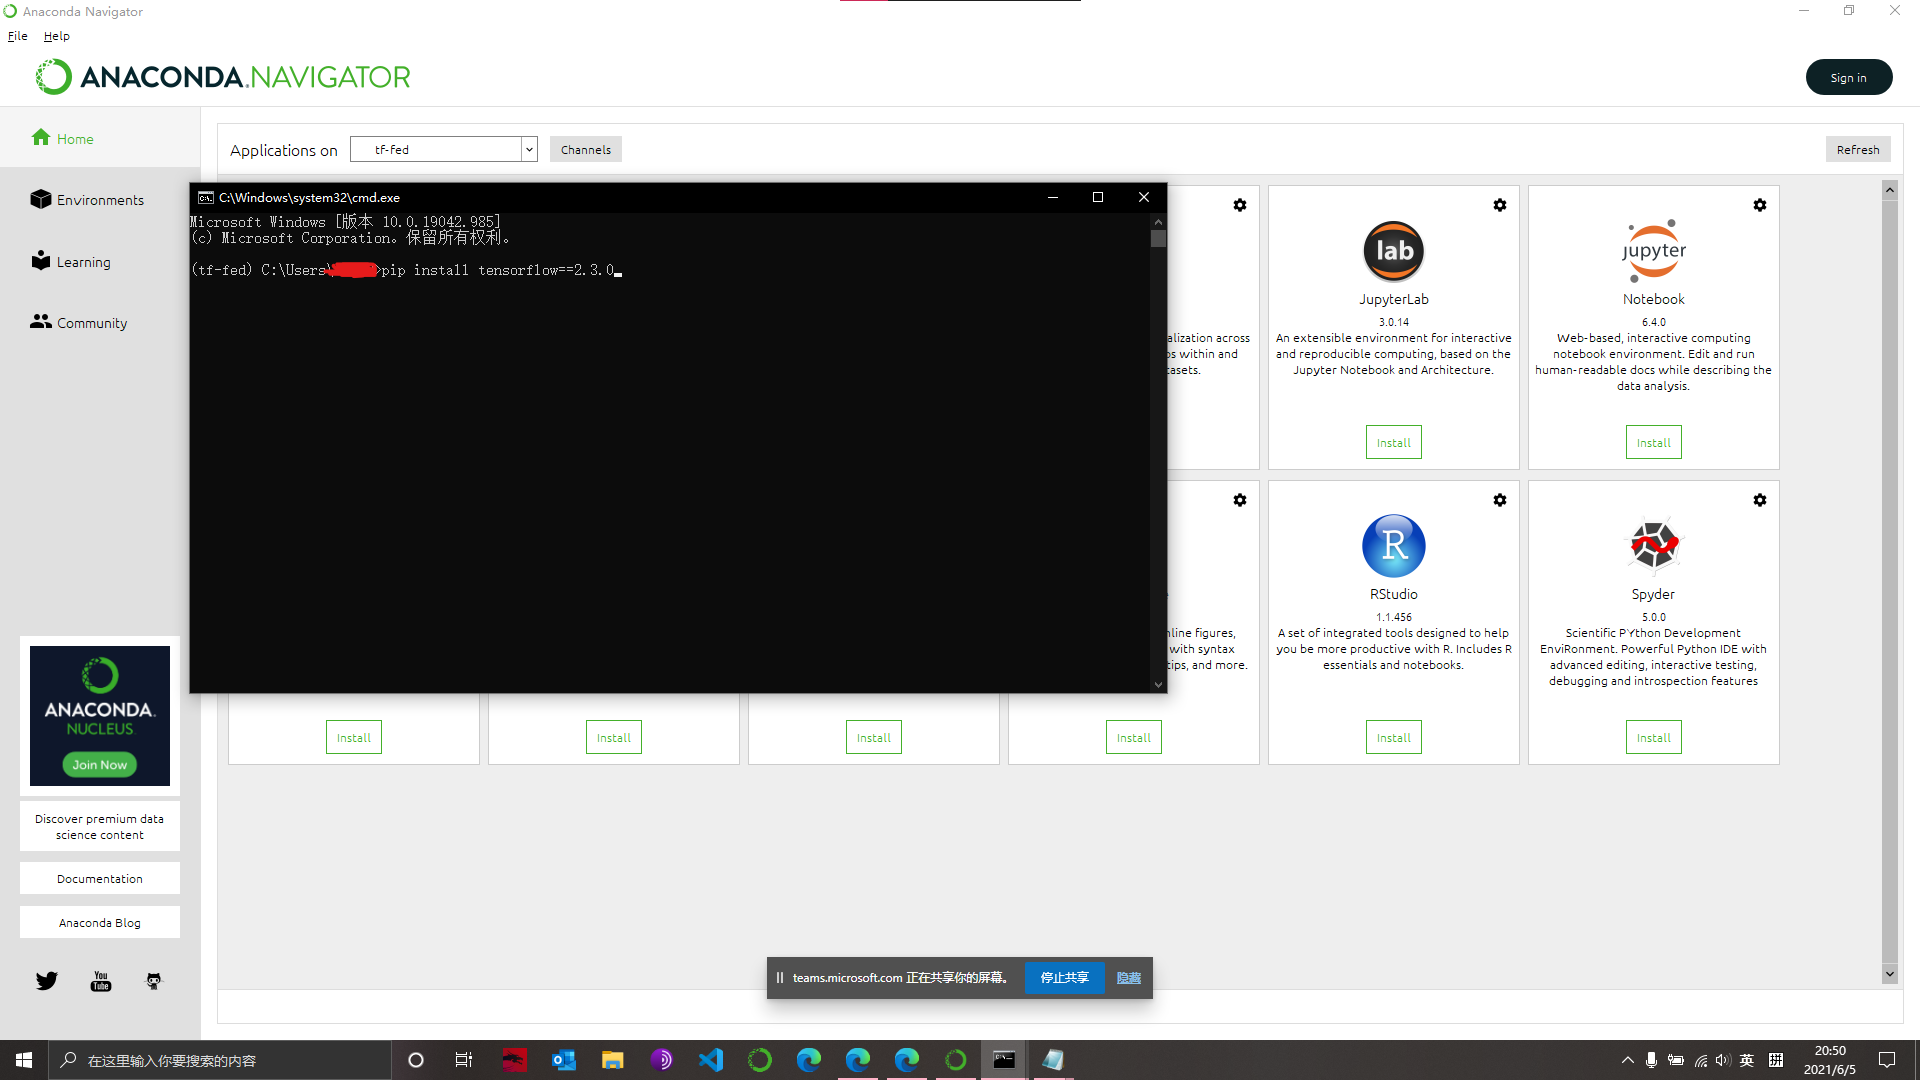Screen dimensions: 1920x1080
Task: Open the File menu
Action: [18, 36]
